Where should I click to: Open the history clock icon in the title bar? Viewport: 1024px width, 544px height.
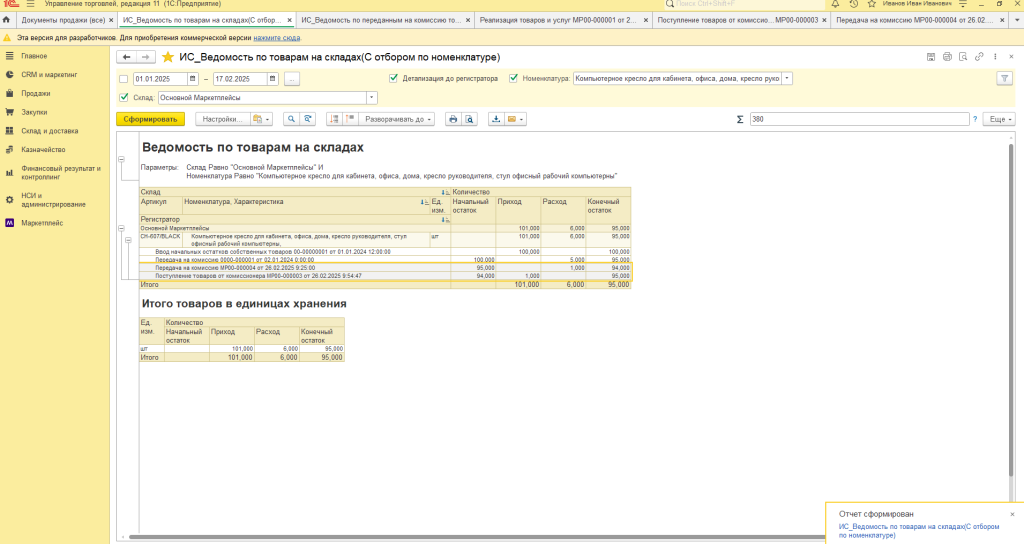pyautogui.click(x=854, y=4)
